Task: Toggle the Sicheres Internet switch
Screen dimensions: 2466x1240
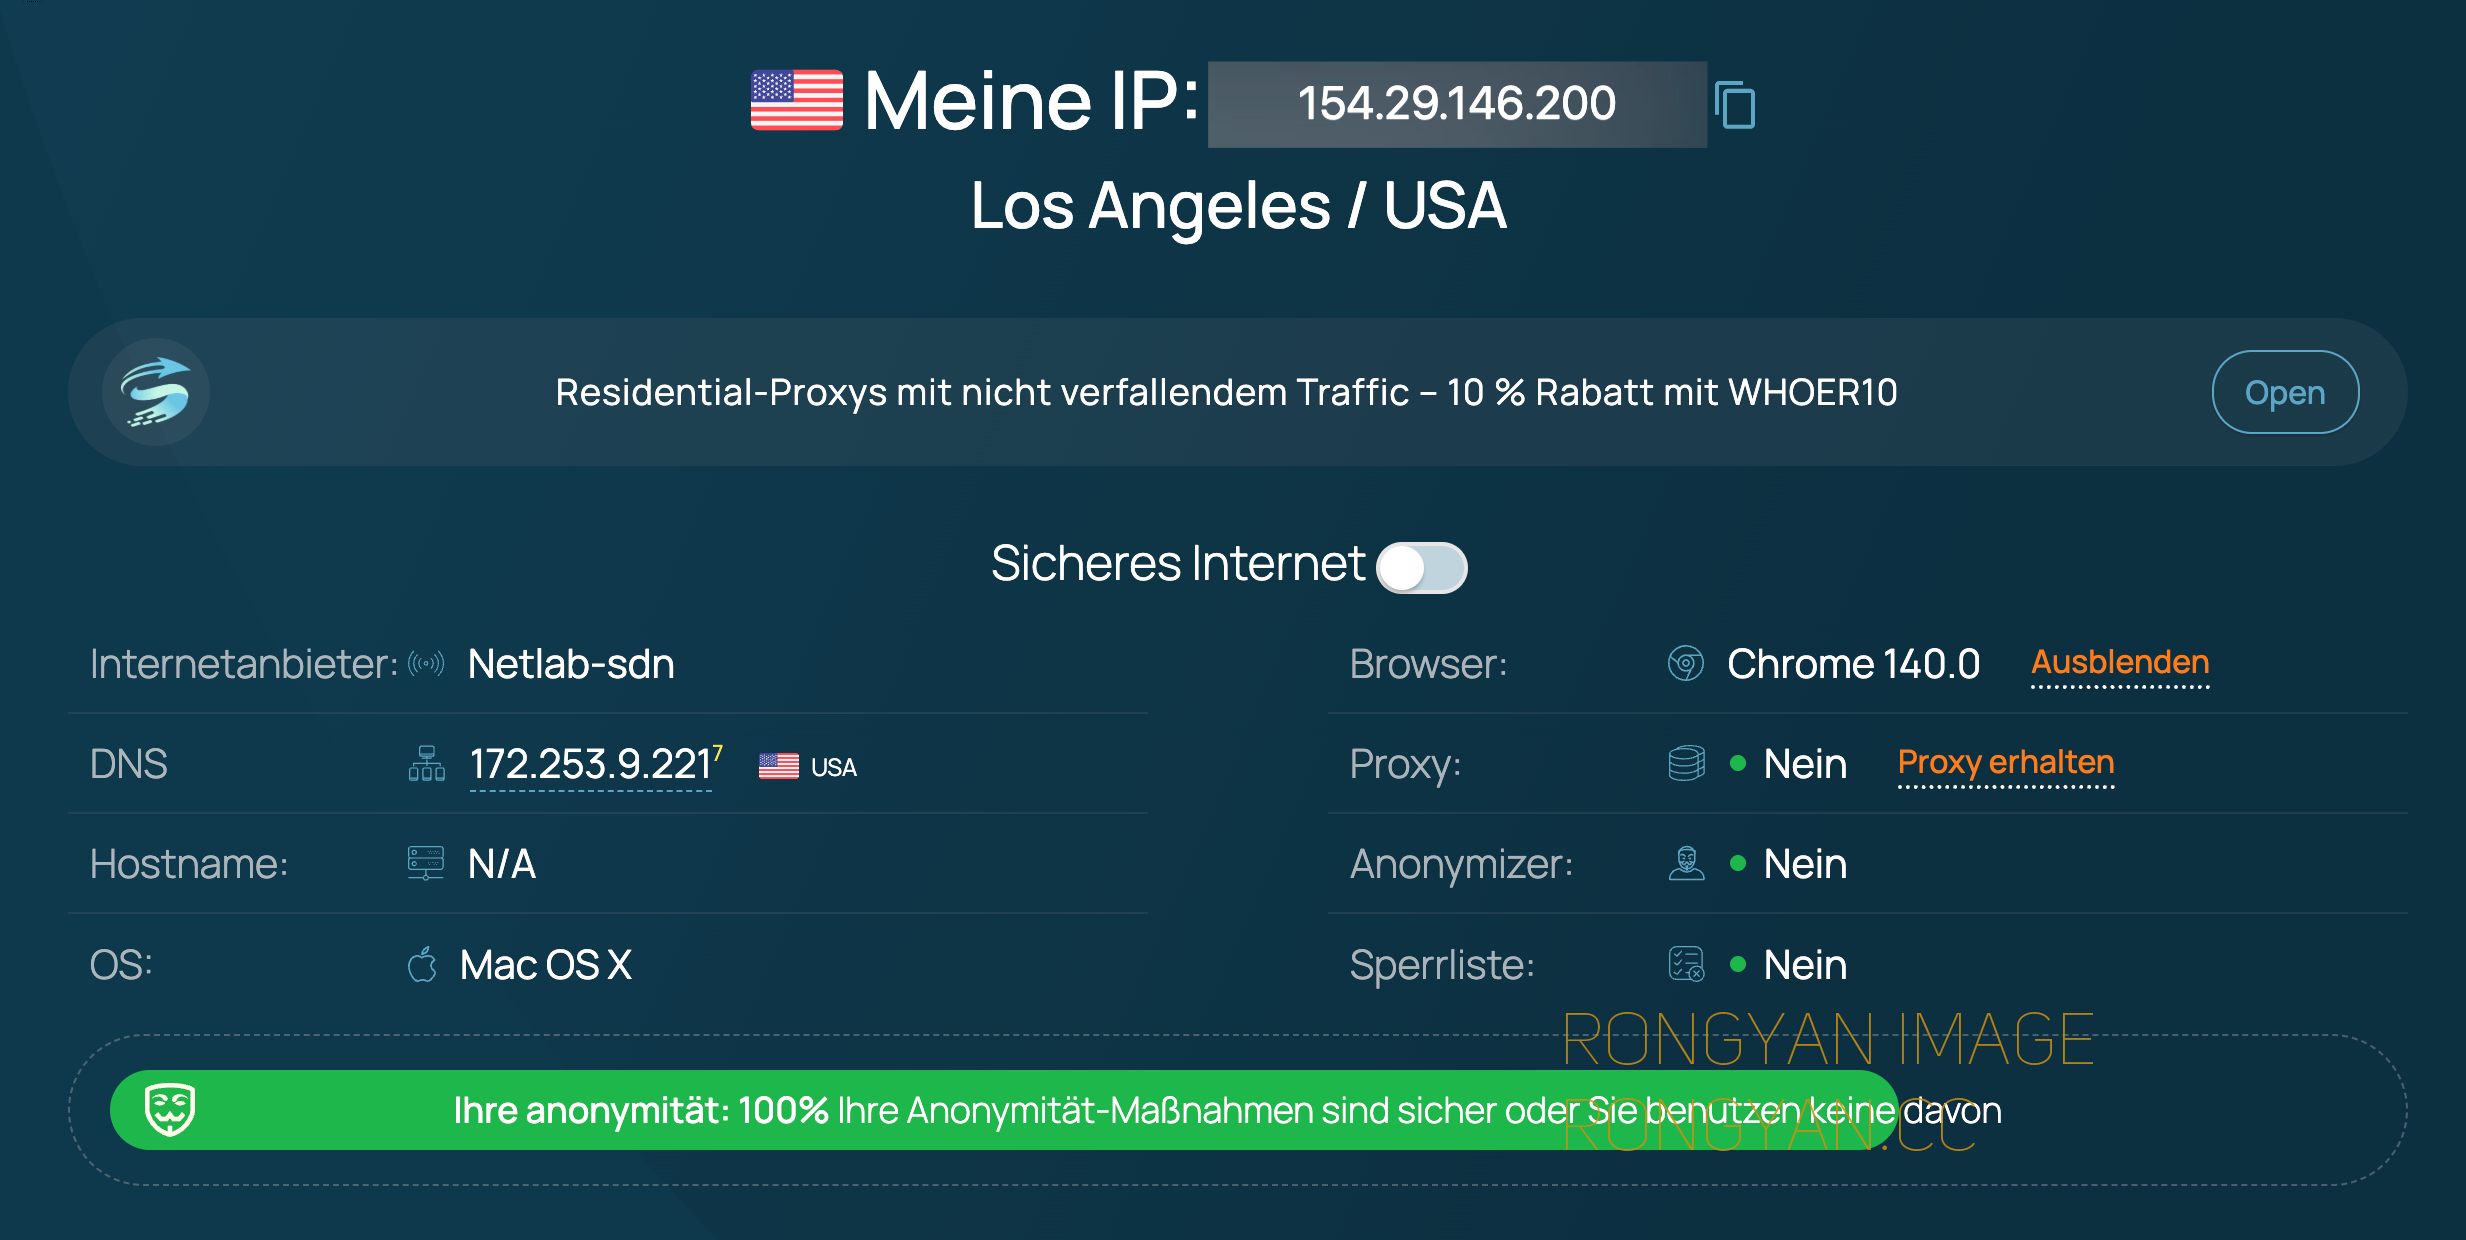Action: [1421, 568]
